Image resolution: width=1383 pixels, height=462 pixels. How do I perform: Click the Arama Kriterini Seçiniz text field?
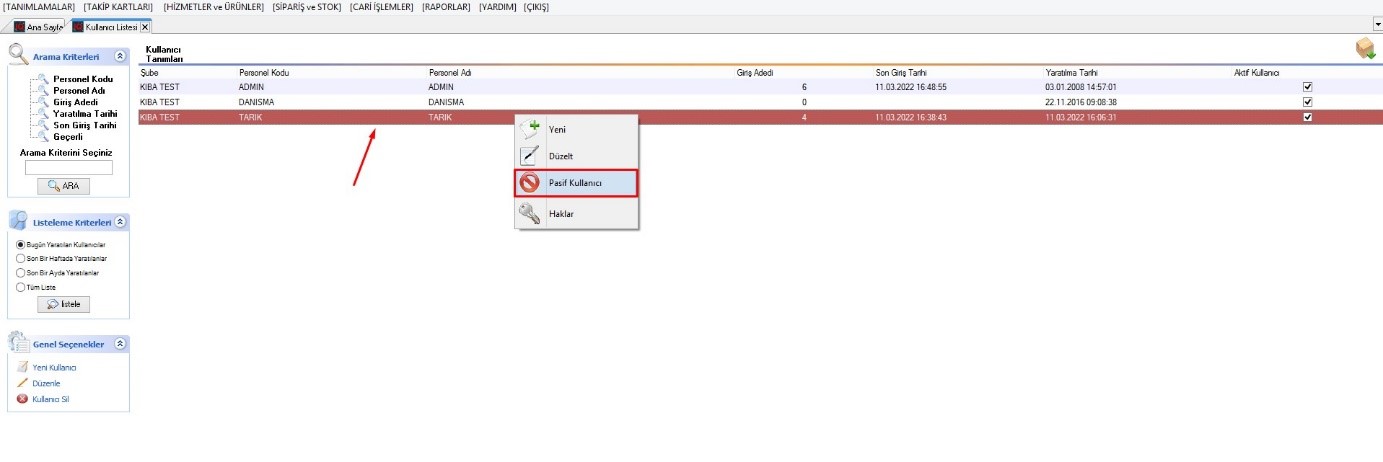(68, 168)
